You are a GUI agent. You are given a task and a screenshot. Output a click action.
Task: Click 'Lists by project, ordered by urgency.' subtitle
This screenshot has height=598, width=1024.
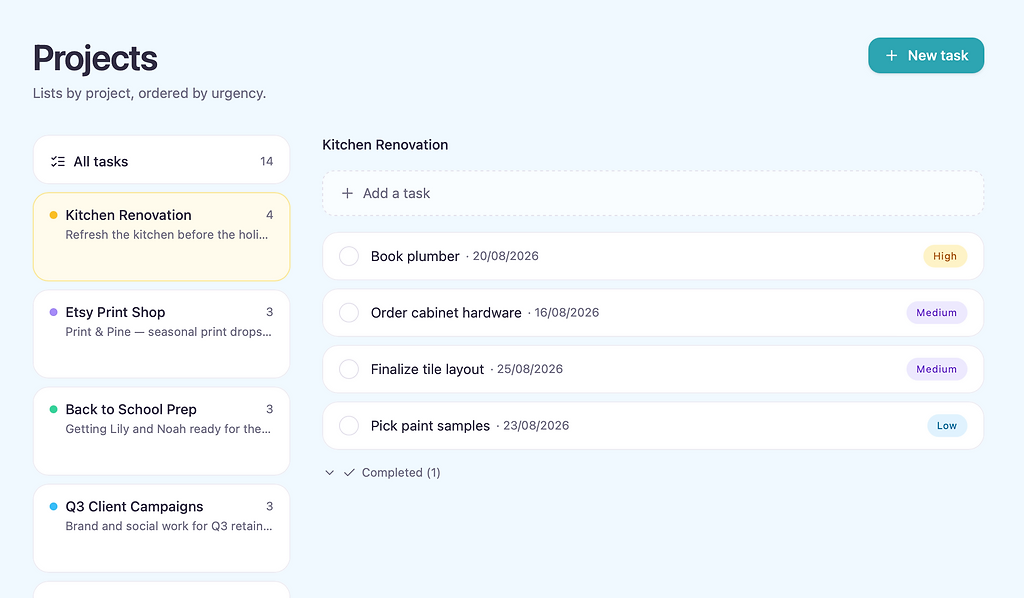pyautogui.click(x=150, y=93)
